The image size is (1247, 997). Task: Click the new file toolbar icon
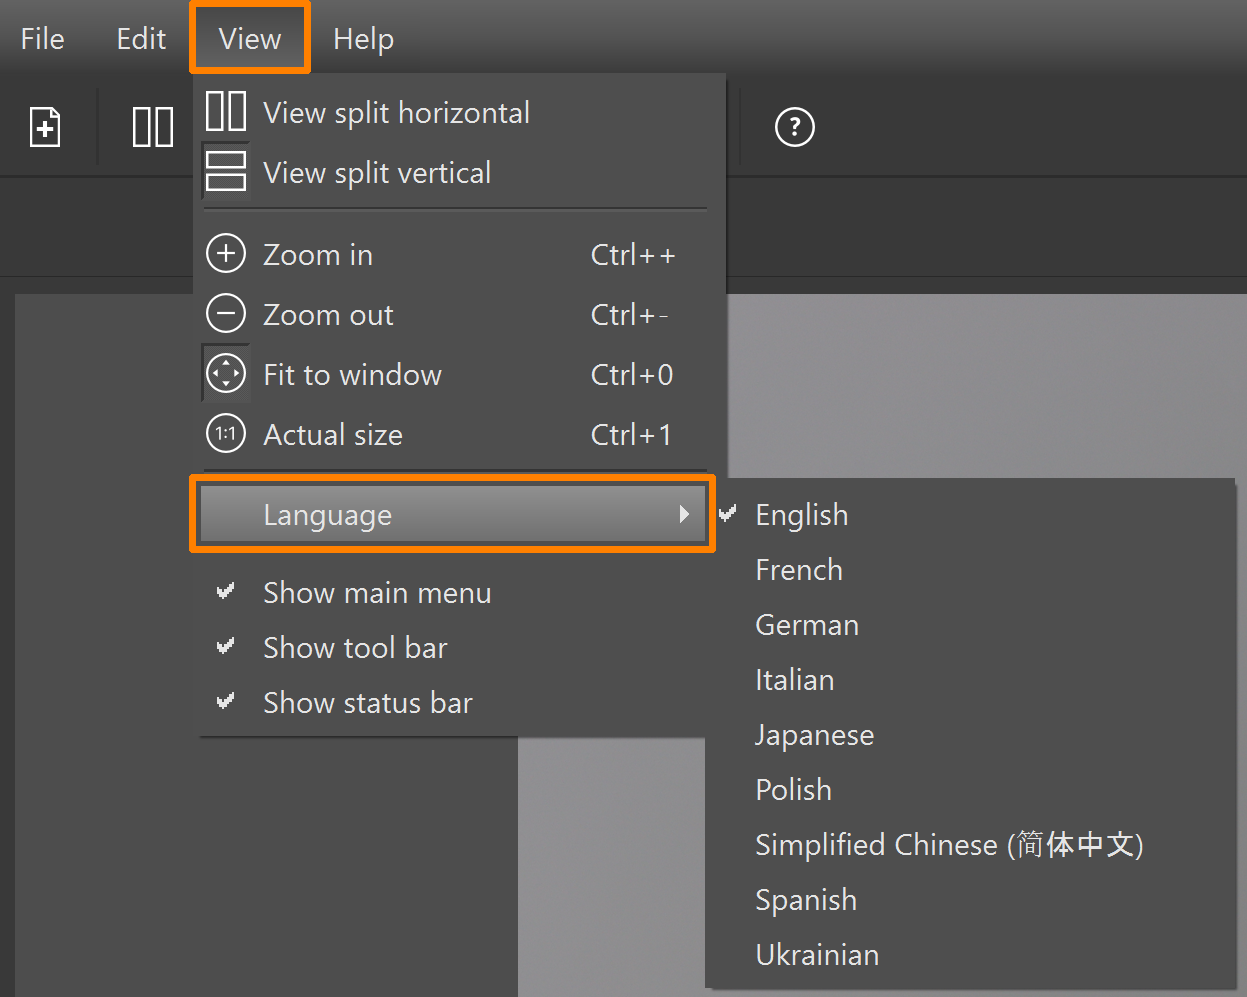[x=45, y=127]
